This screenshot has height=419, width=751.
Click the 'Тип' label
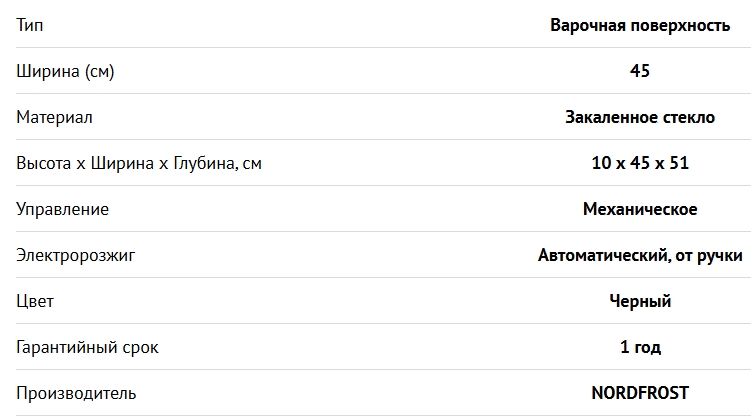(x=30, y=25)
